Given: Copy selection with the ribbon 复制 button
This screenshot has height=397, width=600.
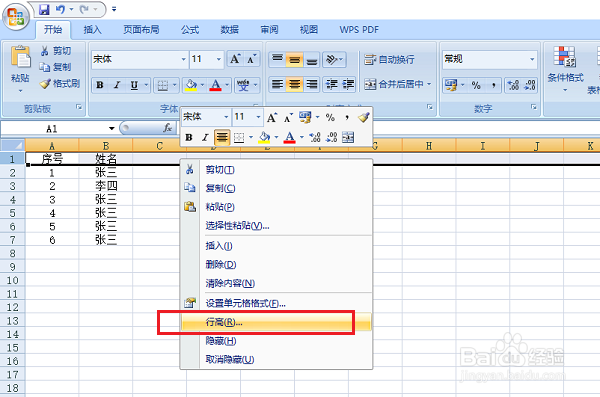Looking at the screenshot, I should coord(56,67).
